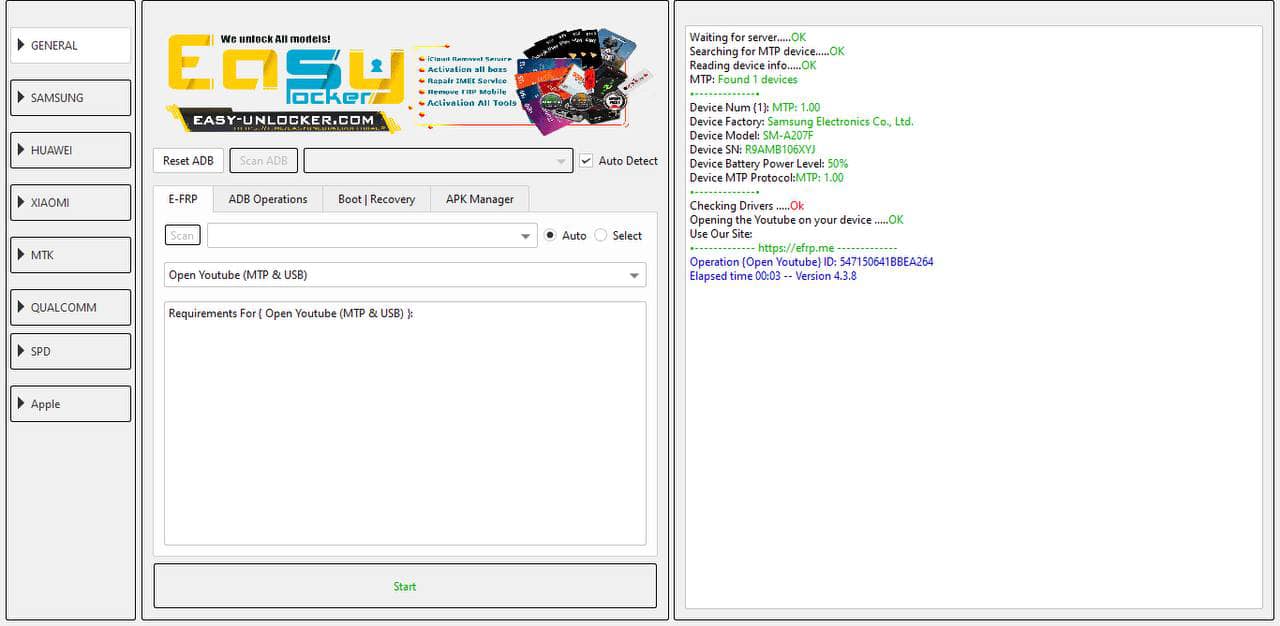Open the Apple device section
Image resolution: width=1280 pixels, height=626 pixels.
point(71,404)
